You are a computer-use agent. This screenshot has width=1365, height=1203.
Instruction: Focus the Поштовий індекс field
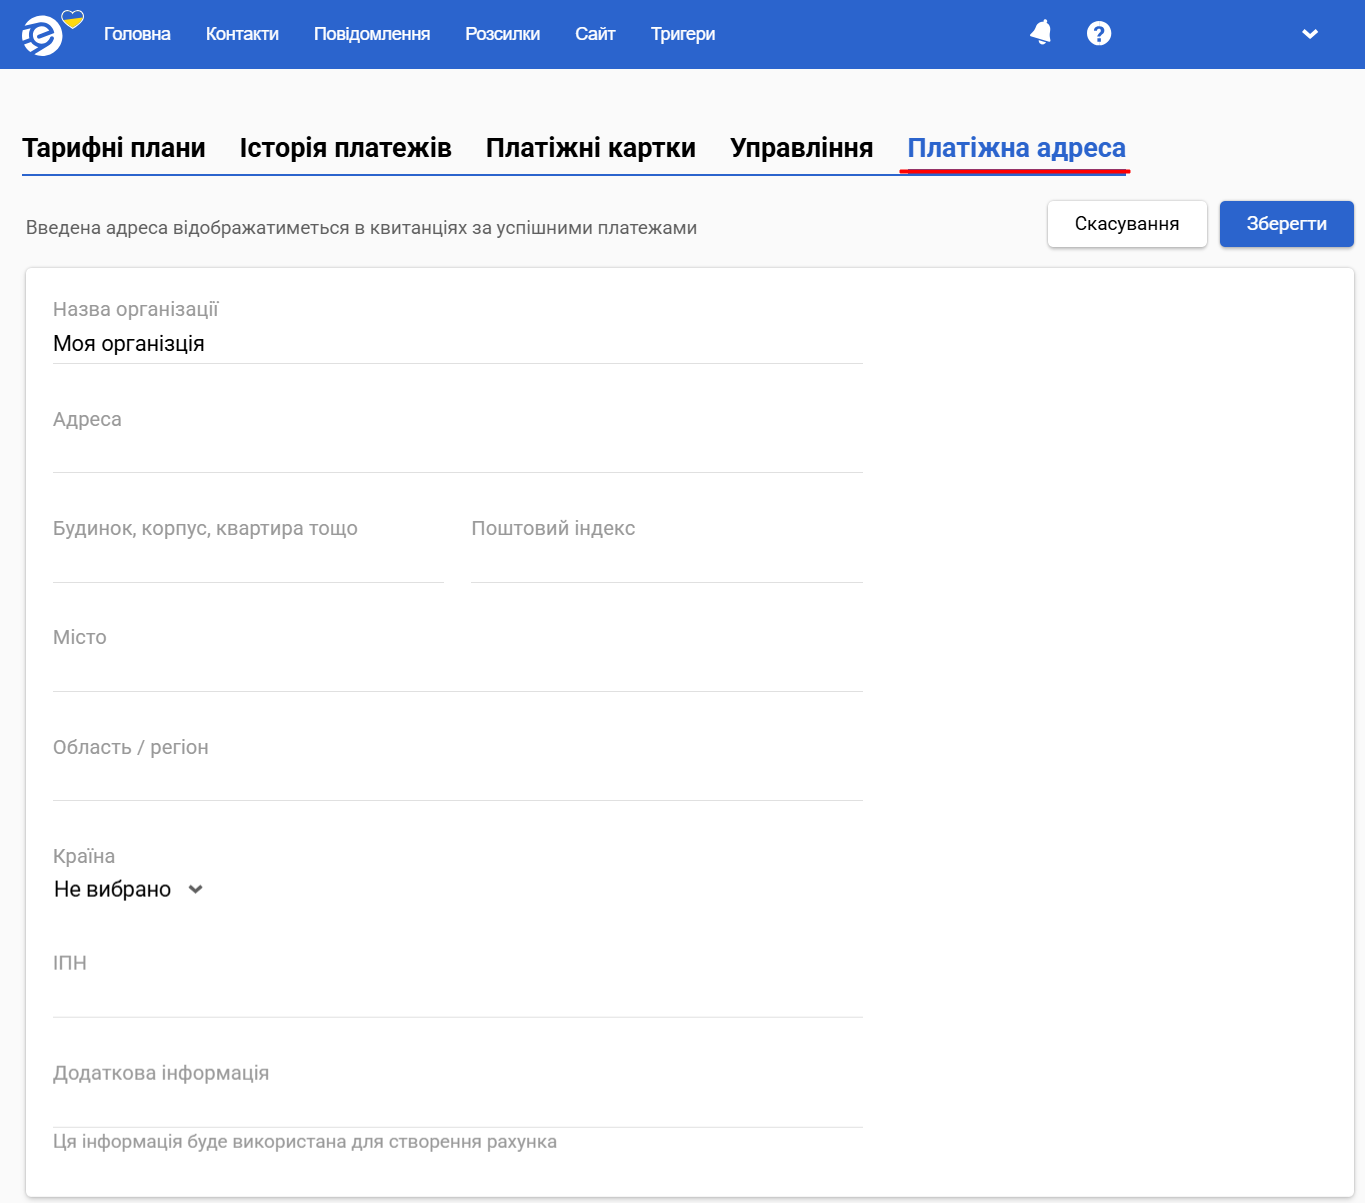coord(667,562)
